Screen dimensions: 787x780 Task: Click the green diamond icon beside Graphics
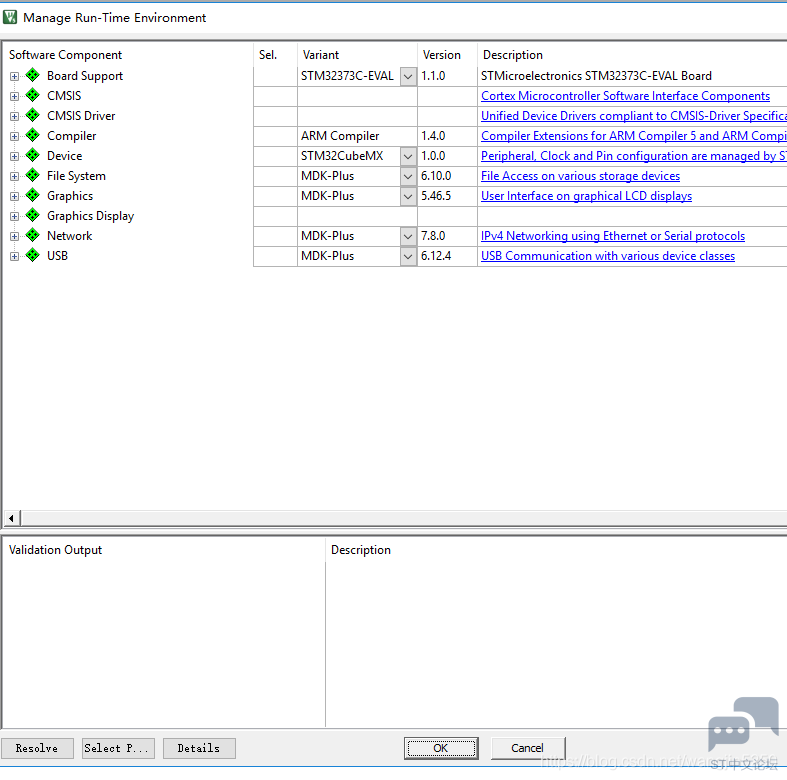pos(33,195)
